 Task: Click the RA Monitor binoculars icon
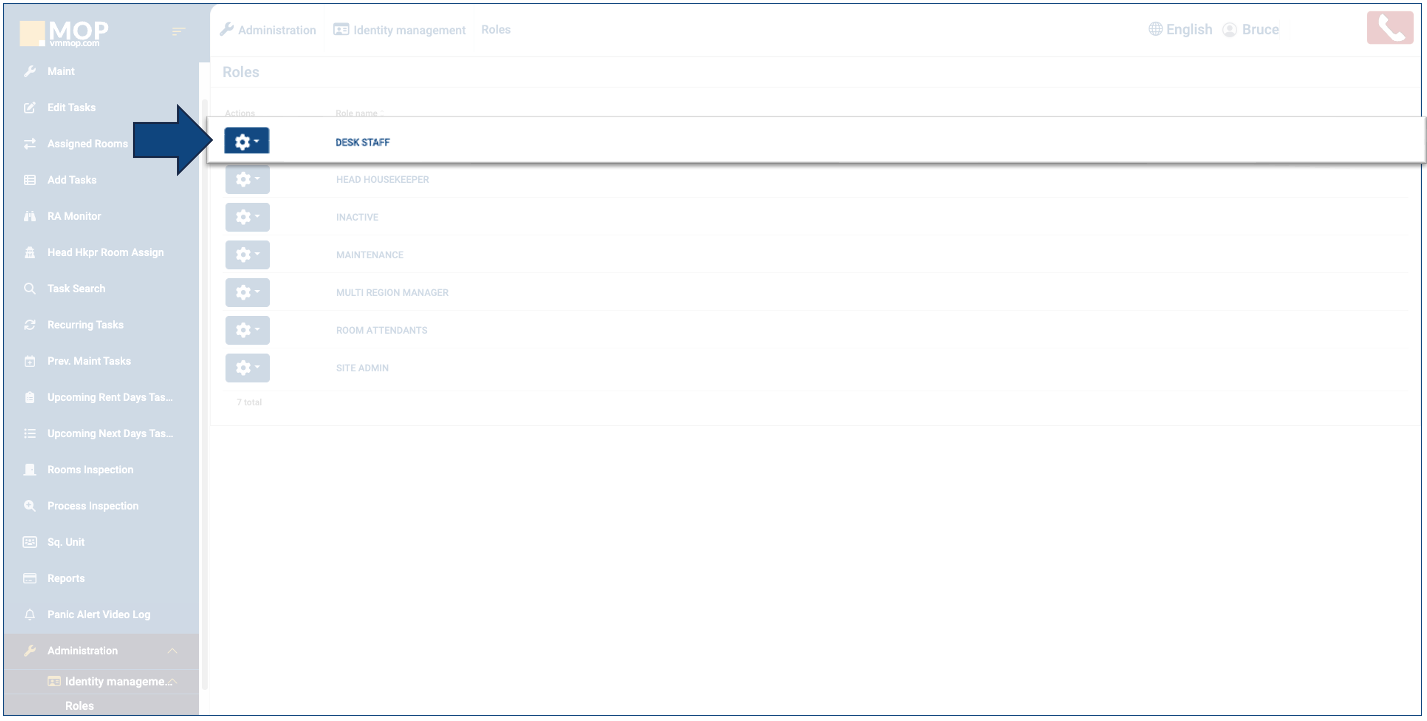(x=30, y=216)
